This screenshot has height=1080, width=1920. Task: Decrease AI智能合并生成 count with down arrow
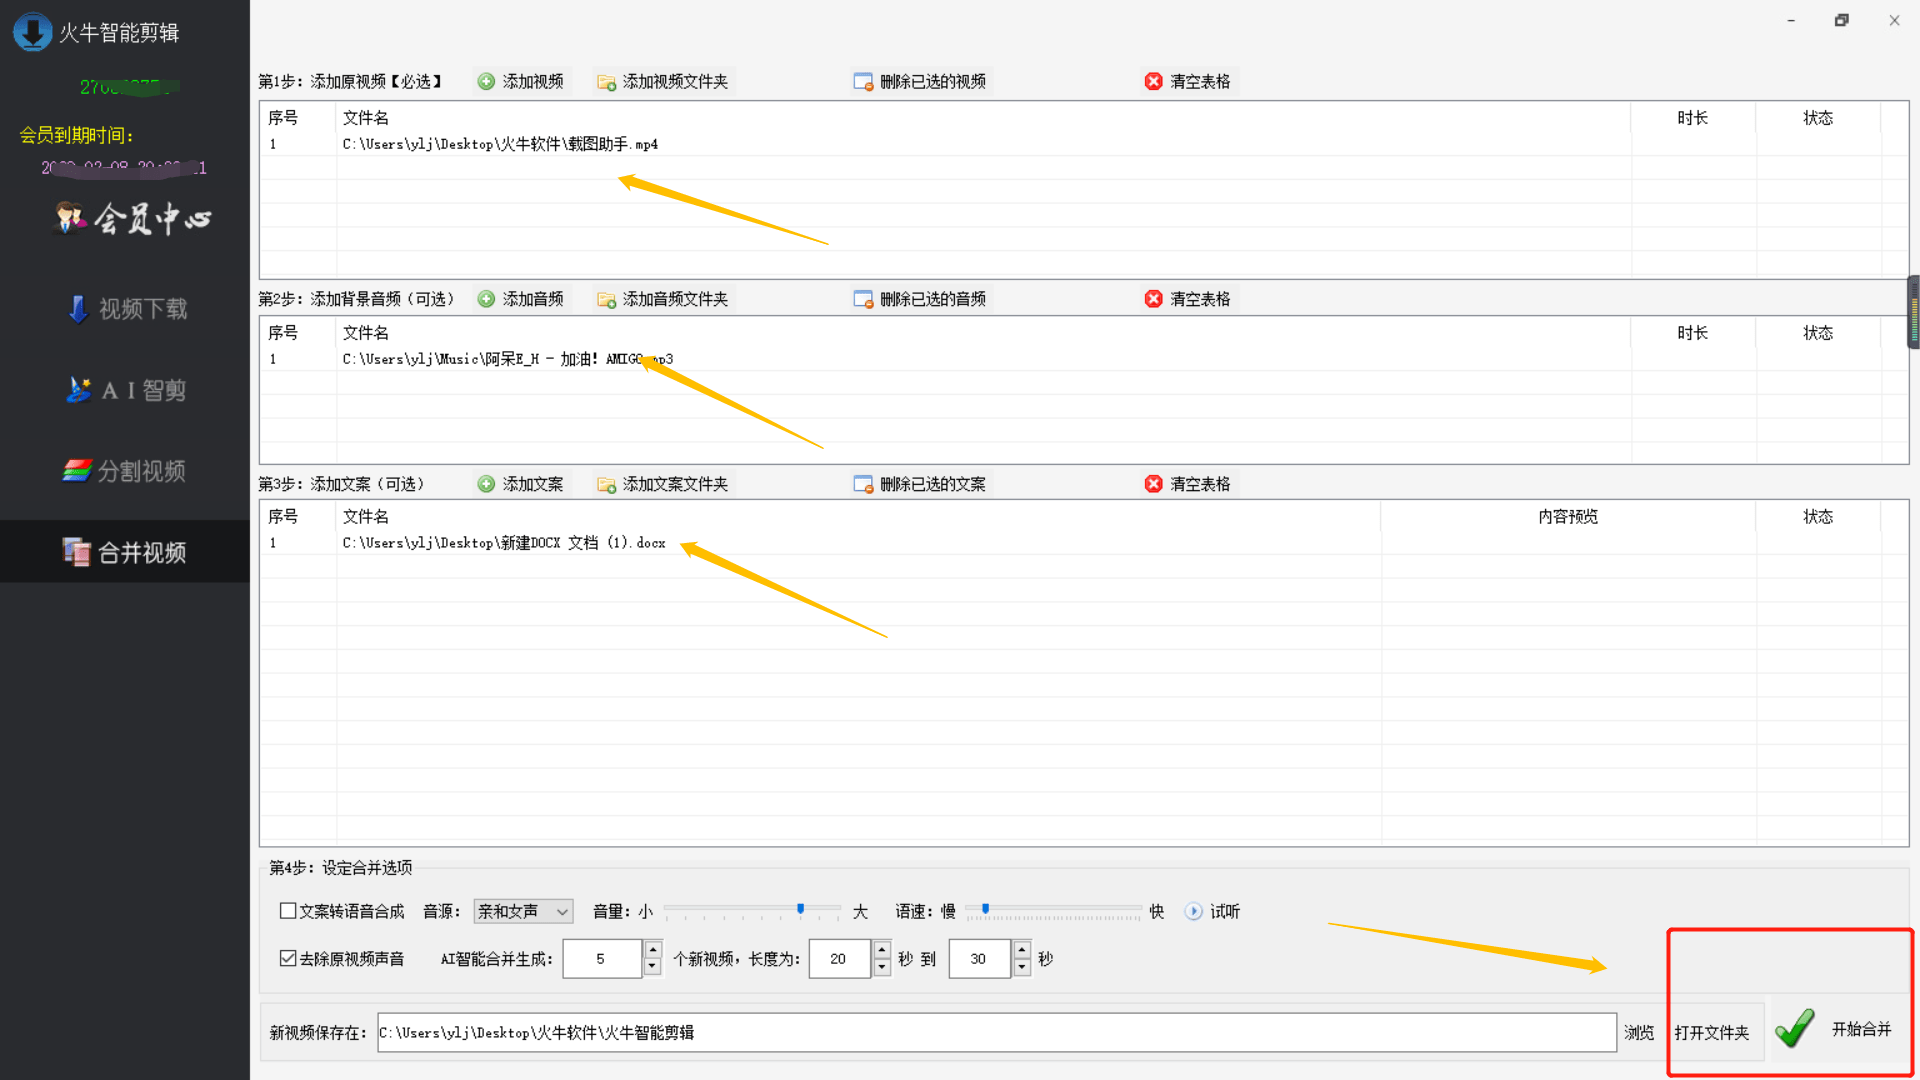pos(653,967)
